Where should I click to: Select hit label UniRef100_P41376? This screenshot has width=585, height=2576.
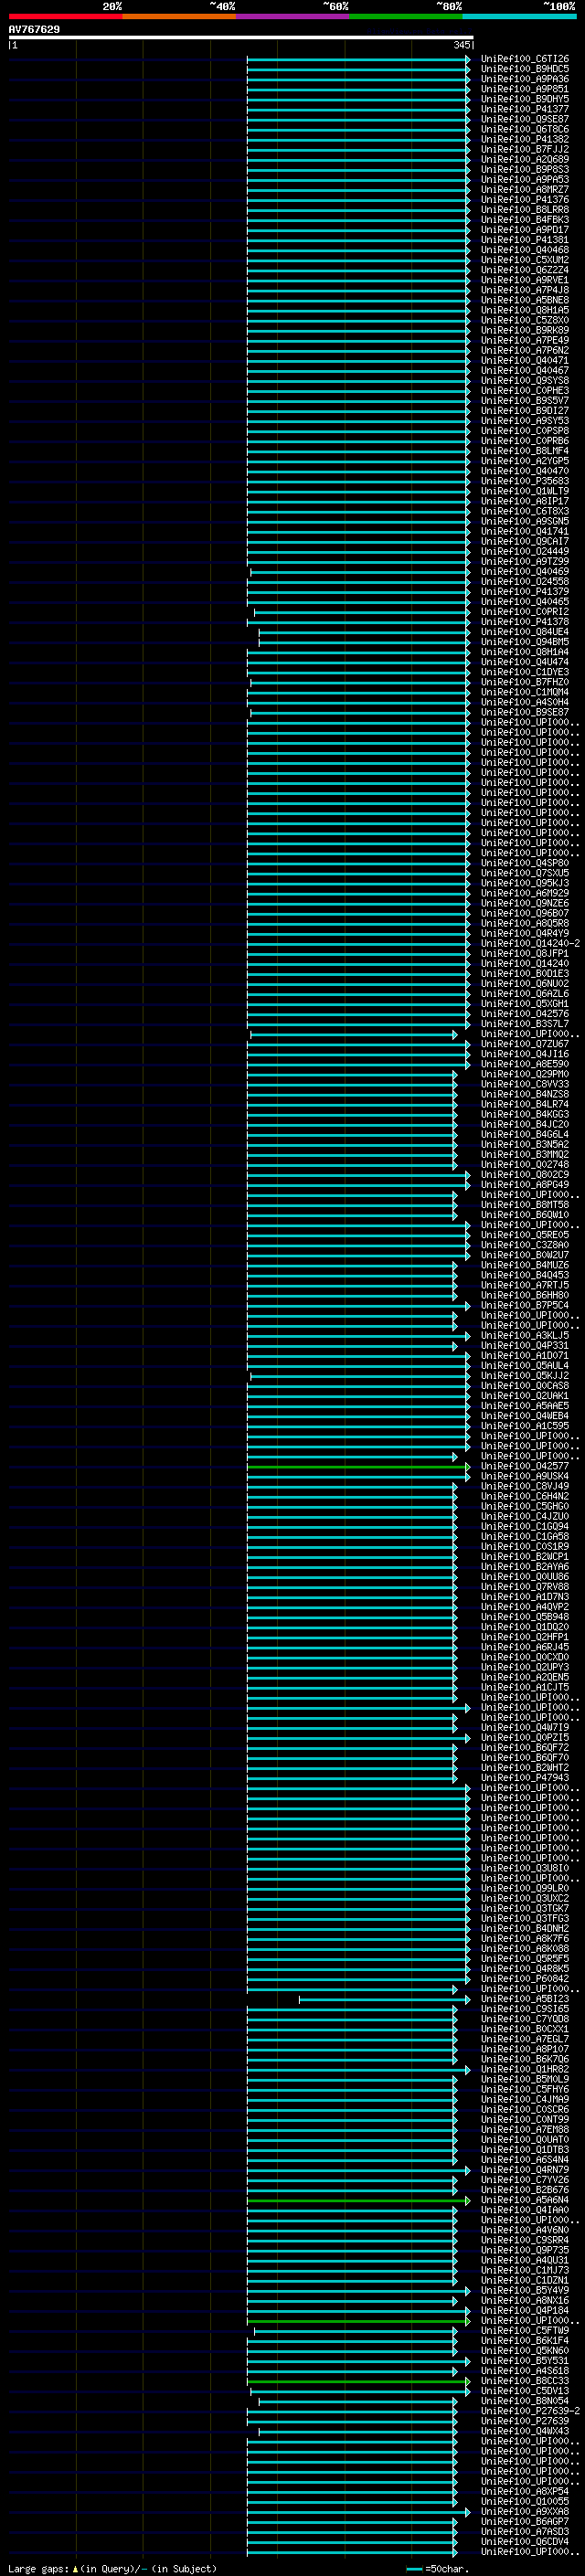525,200
